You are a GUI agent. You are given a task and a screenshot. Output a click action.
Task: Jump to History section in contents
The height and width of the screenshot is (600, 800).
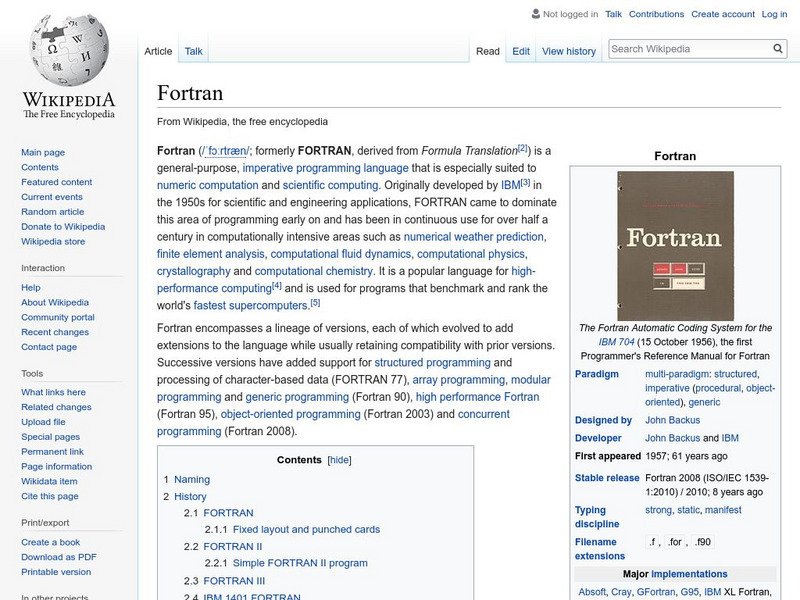190,496
